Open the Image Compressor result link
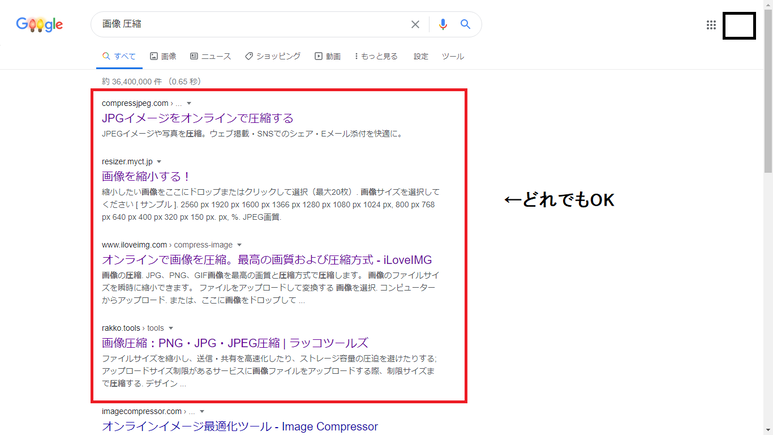This screenshot has height=435, width=773. pyautogui.click(x=240, y=427)
